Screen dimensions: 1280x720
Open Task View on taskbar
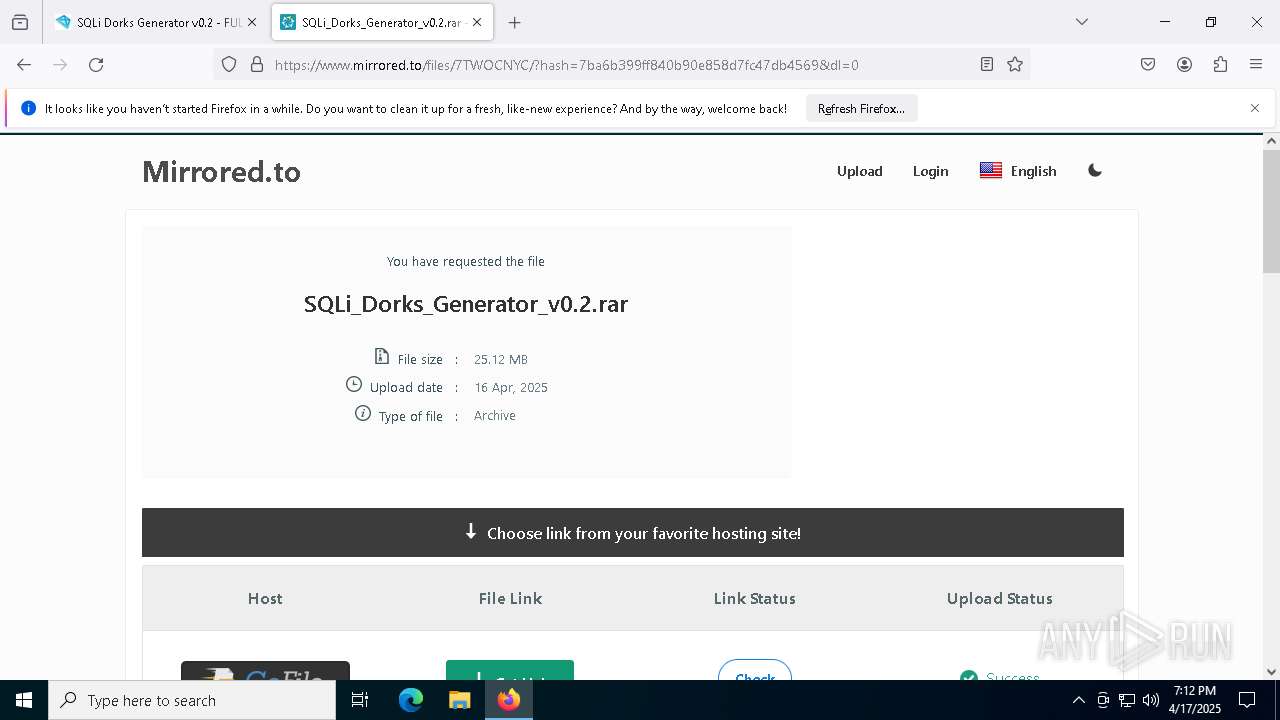coord(360,700)
